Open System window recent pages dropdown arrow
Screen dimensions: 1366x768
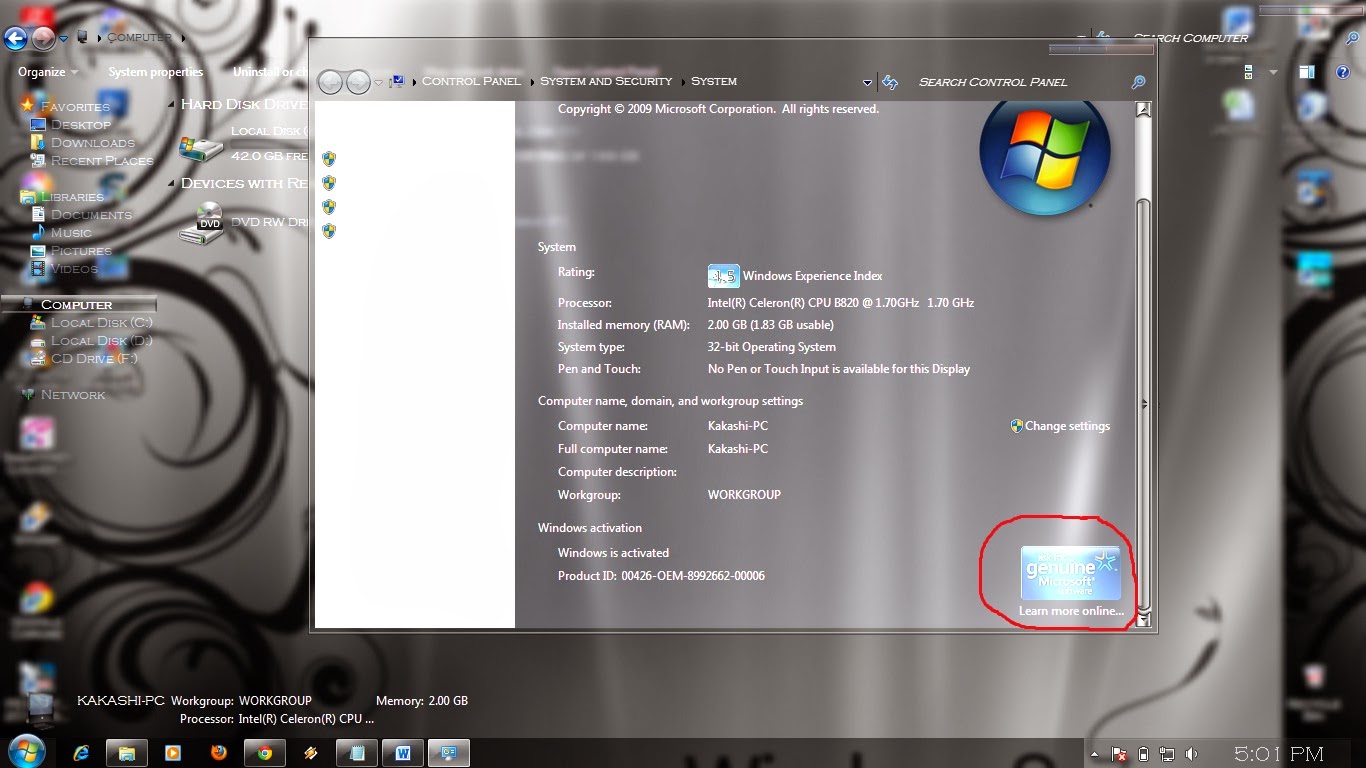coord(379,82)
